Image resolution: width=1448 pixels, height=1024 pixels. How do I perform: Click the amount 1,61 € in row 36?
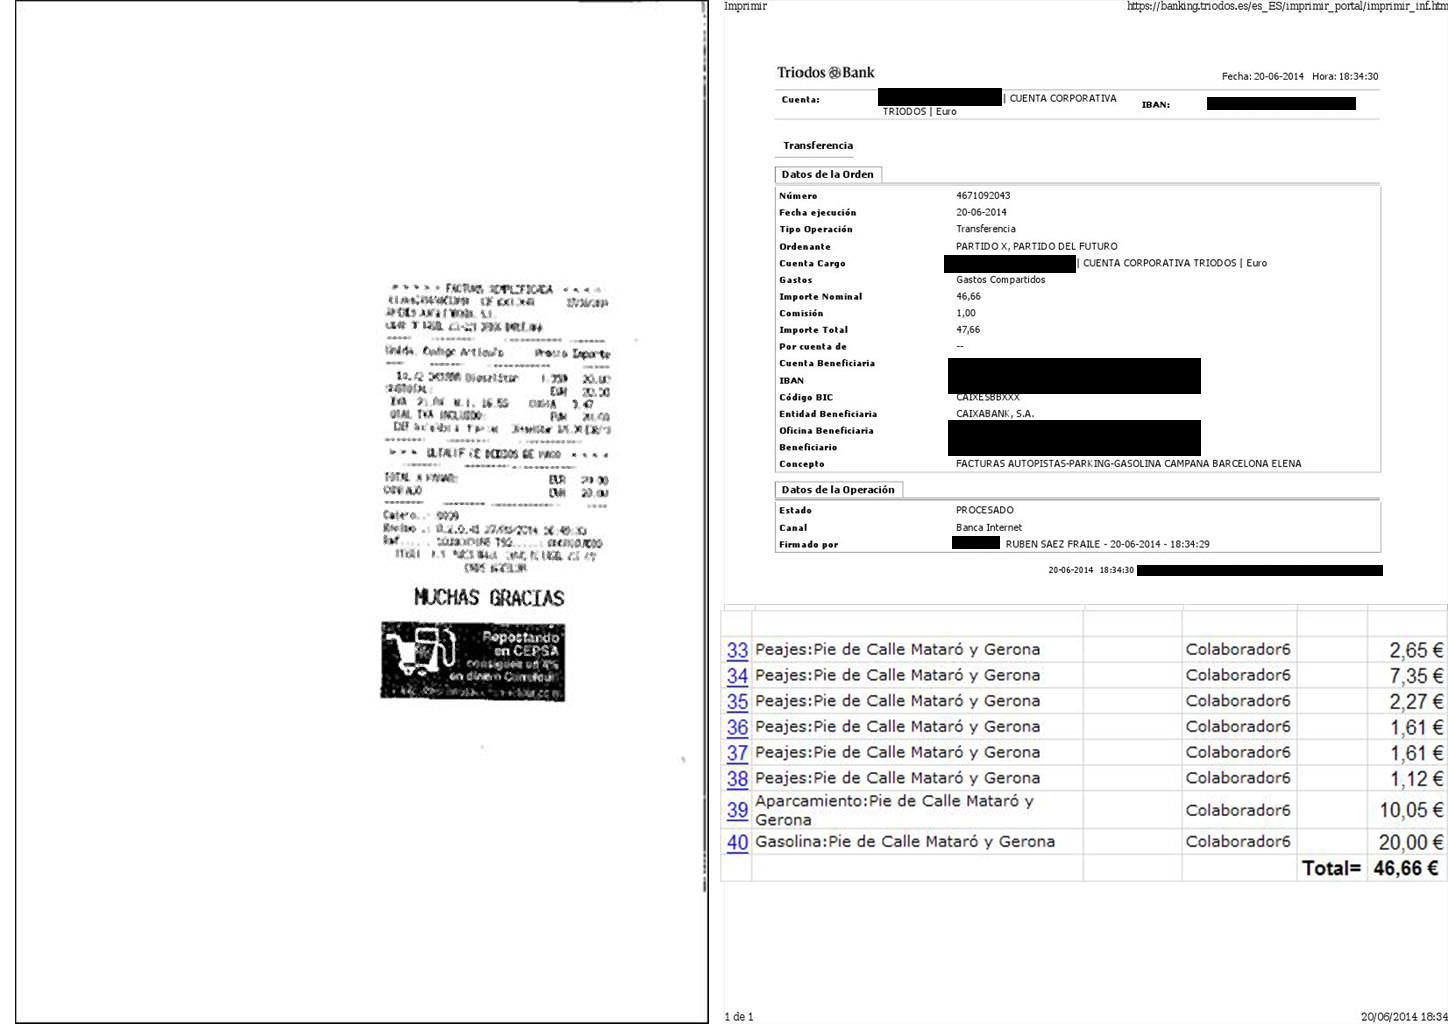(1416, 728)
